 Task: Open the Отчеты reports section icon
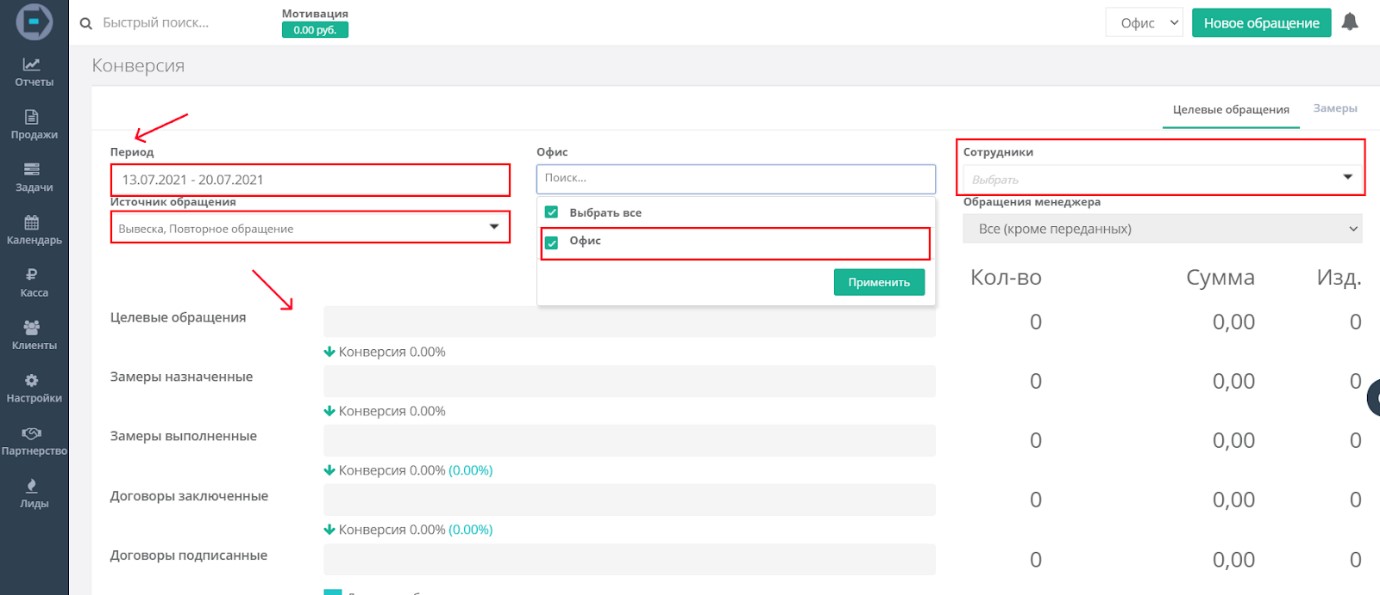click(33, 64)
